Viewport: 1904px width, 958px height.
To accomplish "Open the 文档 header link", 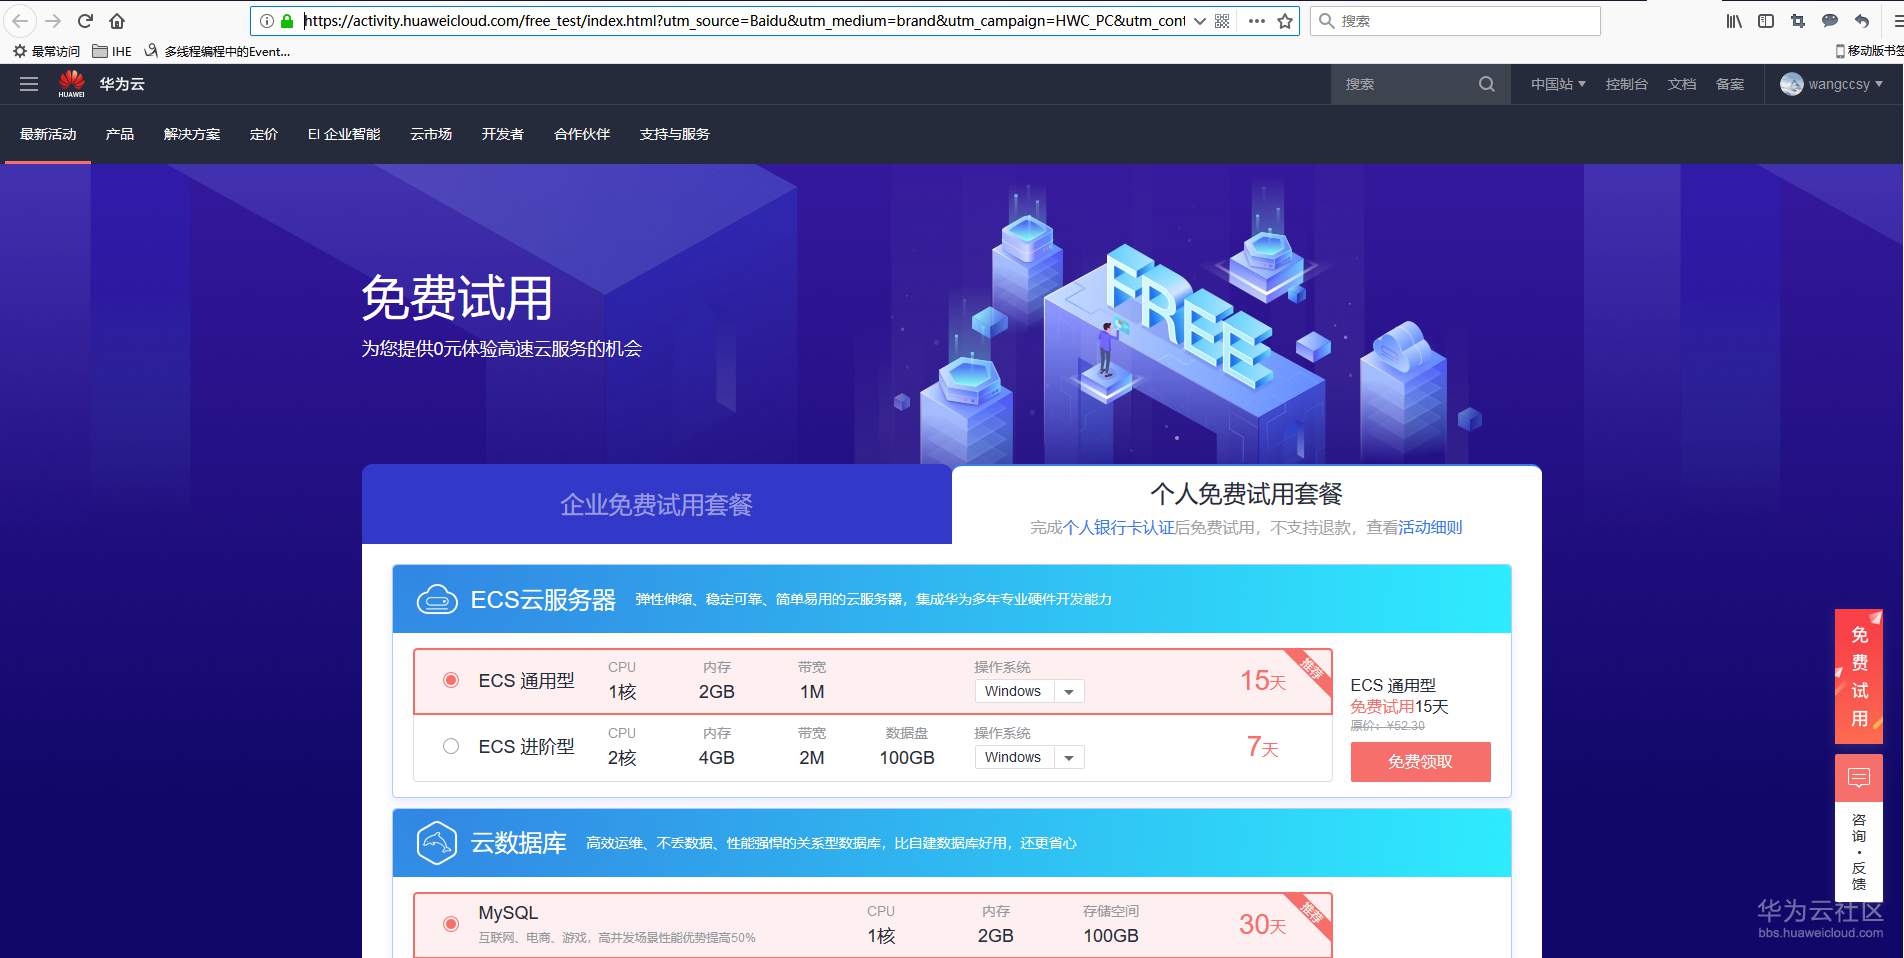I will [1682, 84].
